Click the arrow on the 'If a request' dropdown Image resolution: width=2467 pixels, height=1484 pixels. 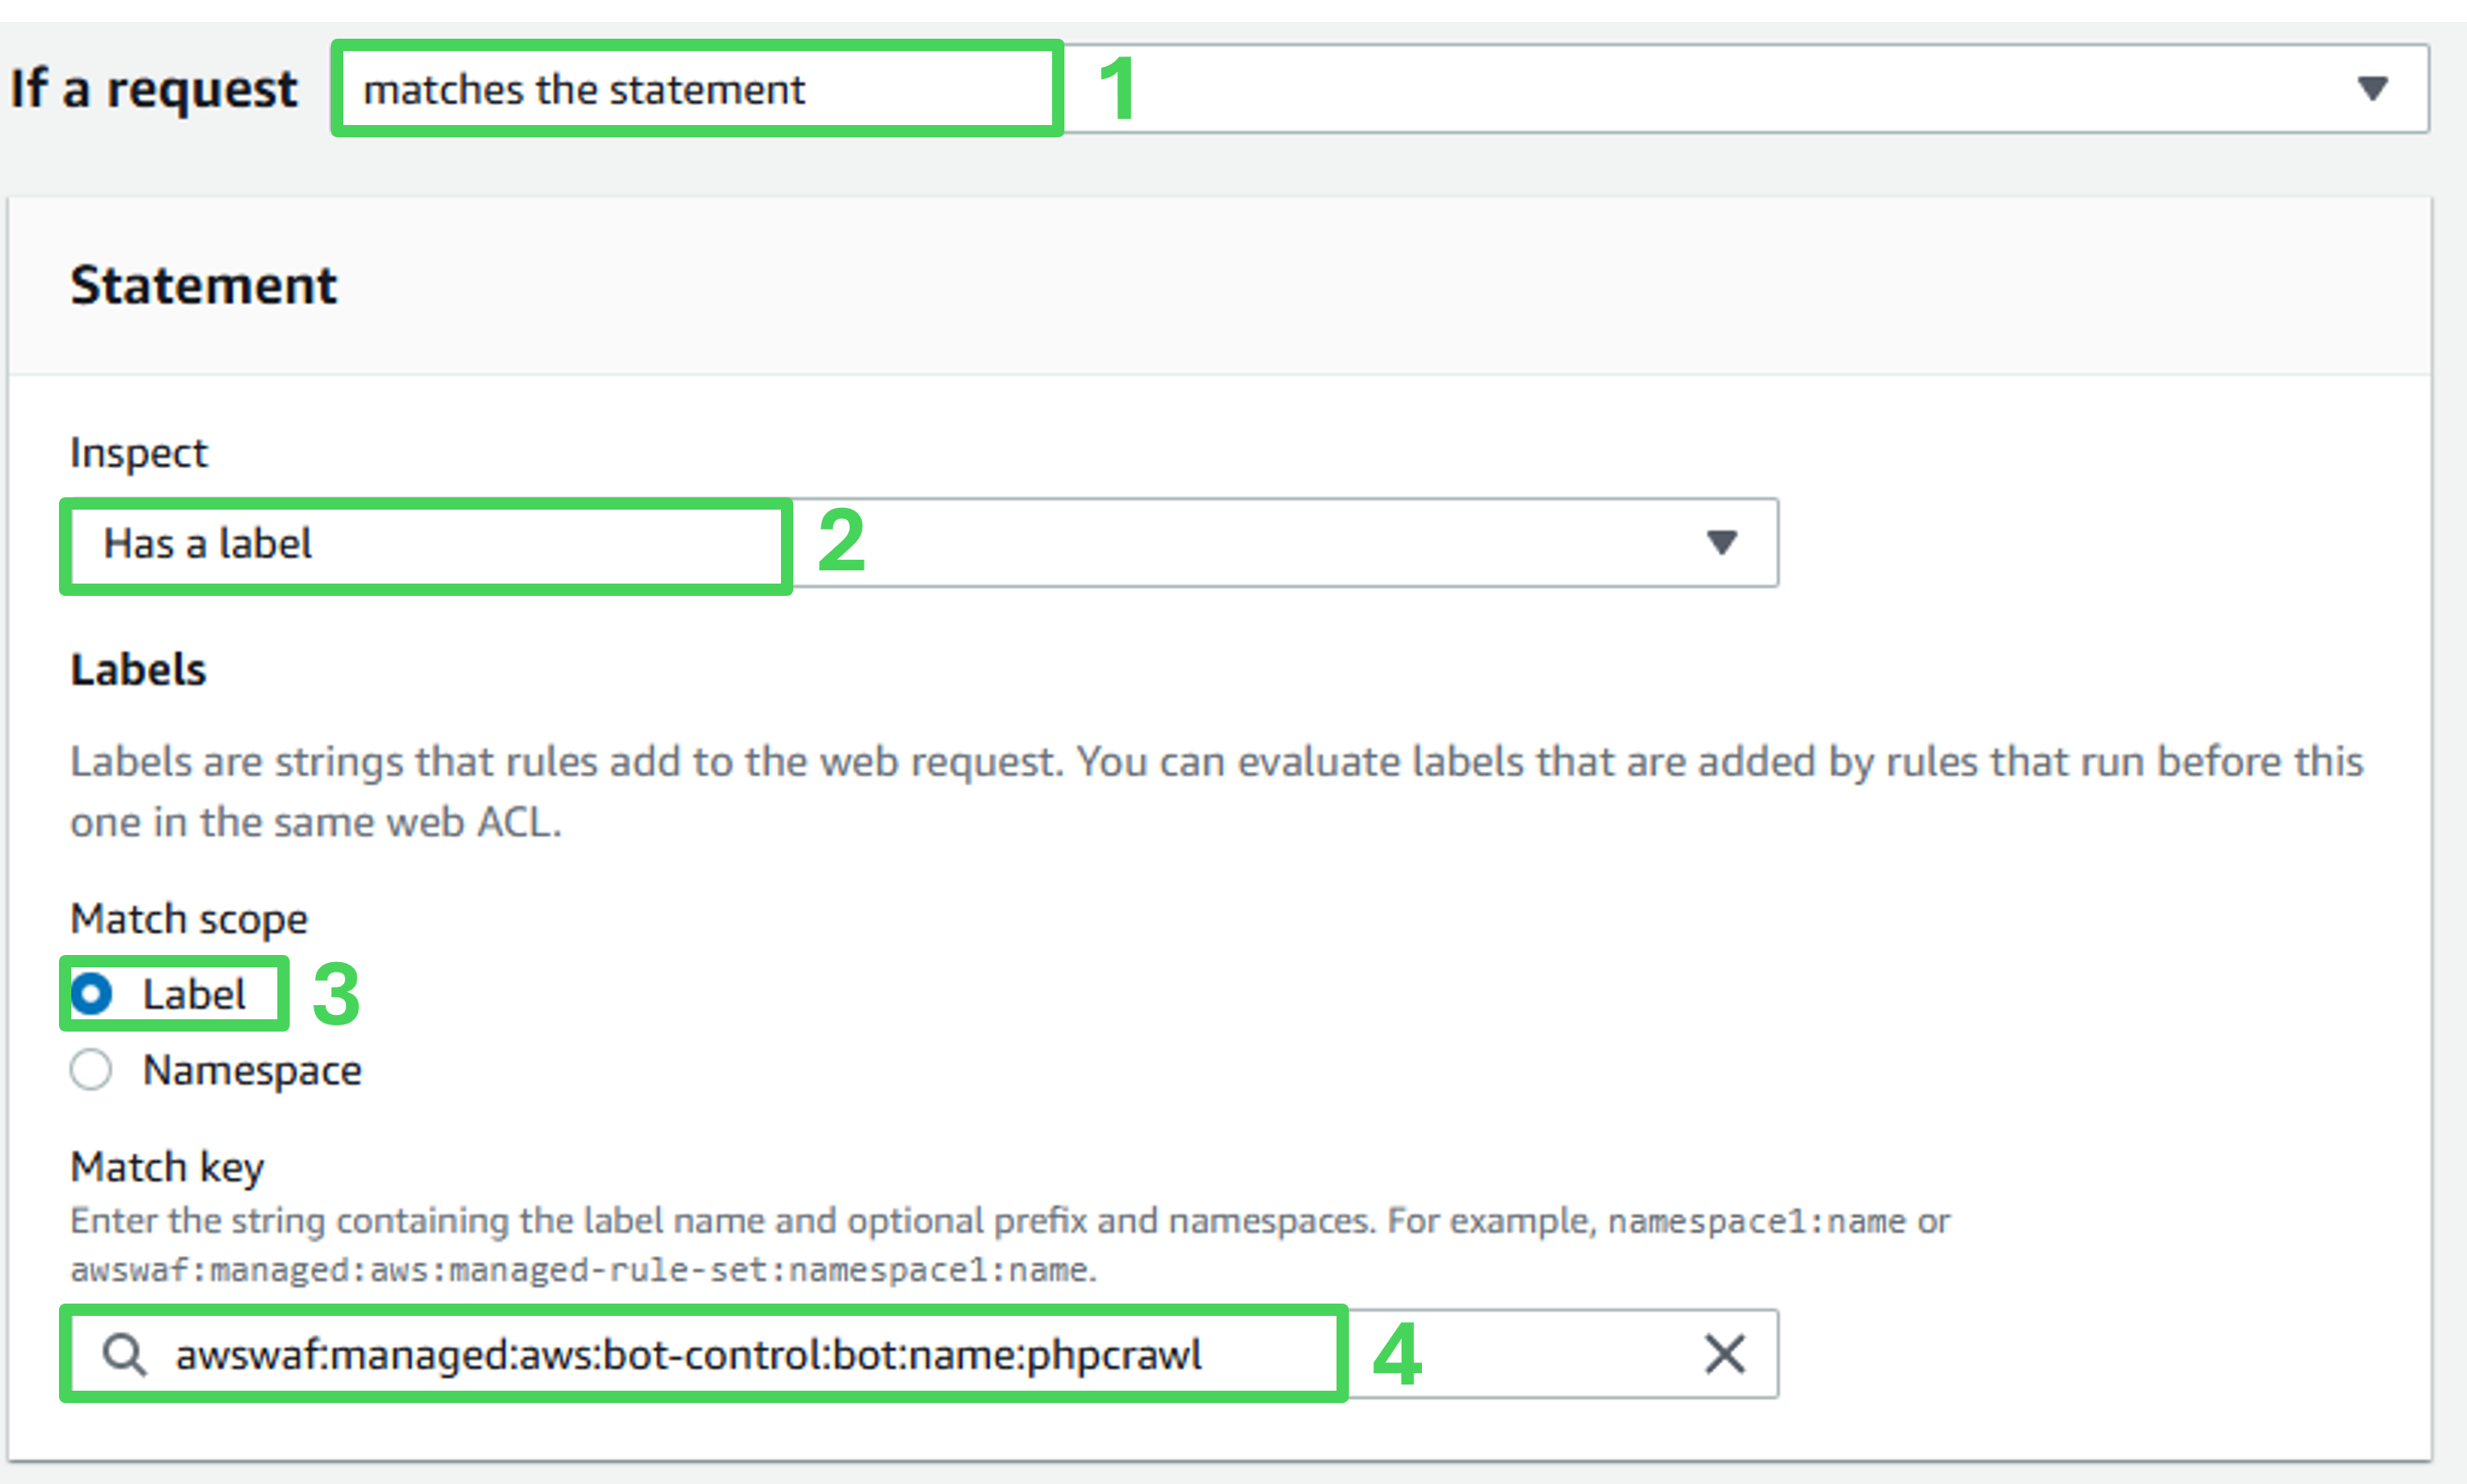[2372, 88]
